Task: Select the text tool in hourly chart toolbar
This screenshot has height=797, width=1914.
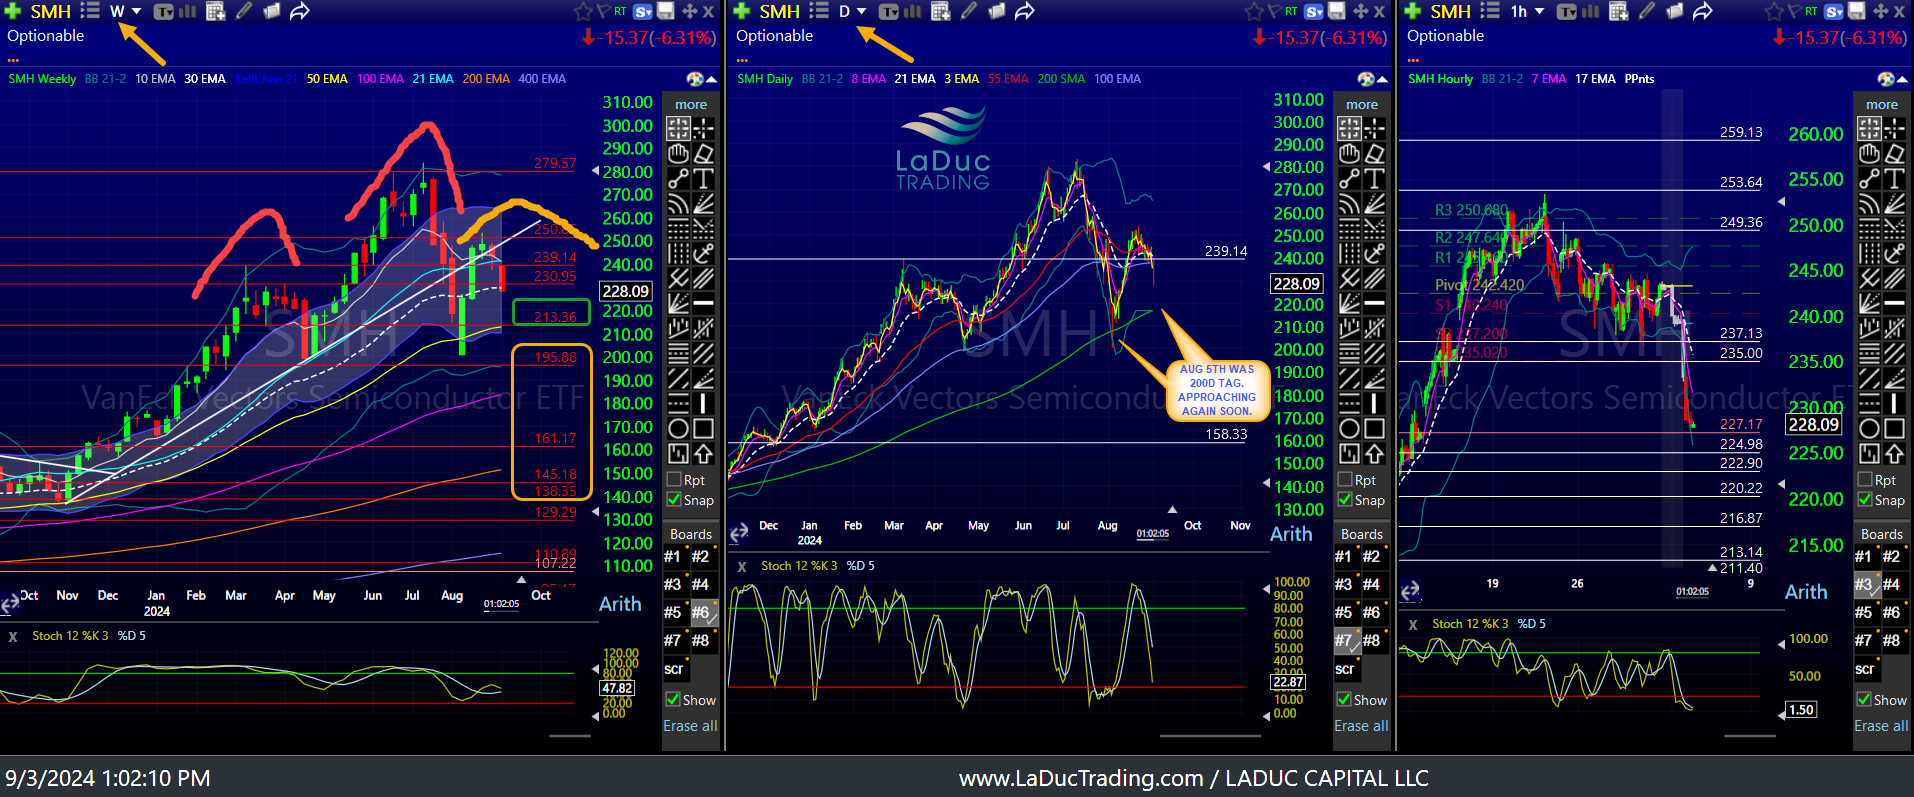Action: pyautogui.click(x=1895, y=178)
